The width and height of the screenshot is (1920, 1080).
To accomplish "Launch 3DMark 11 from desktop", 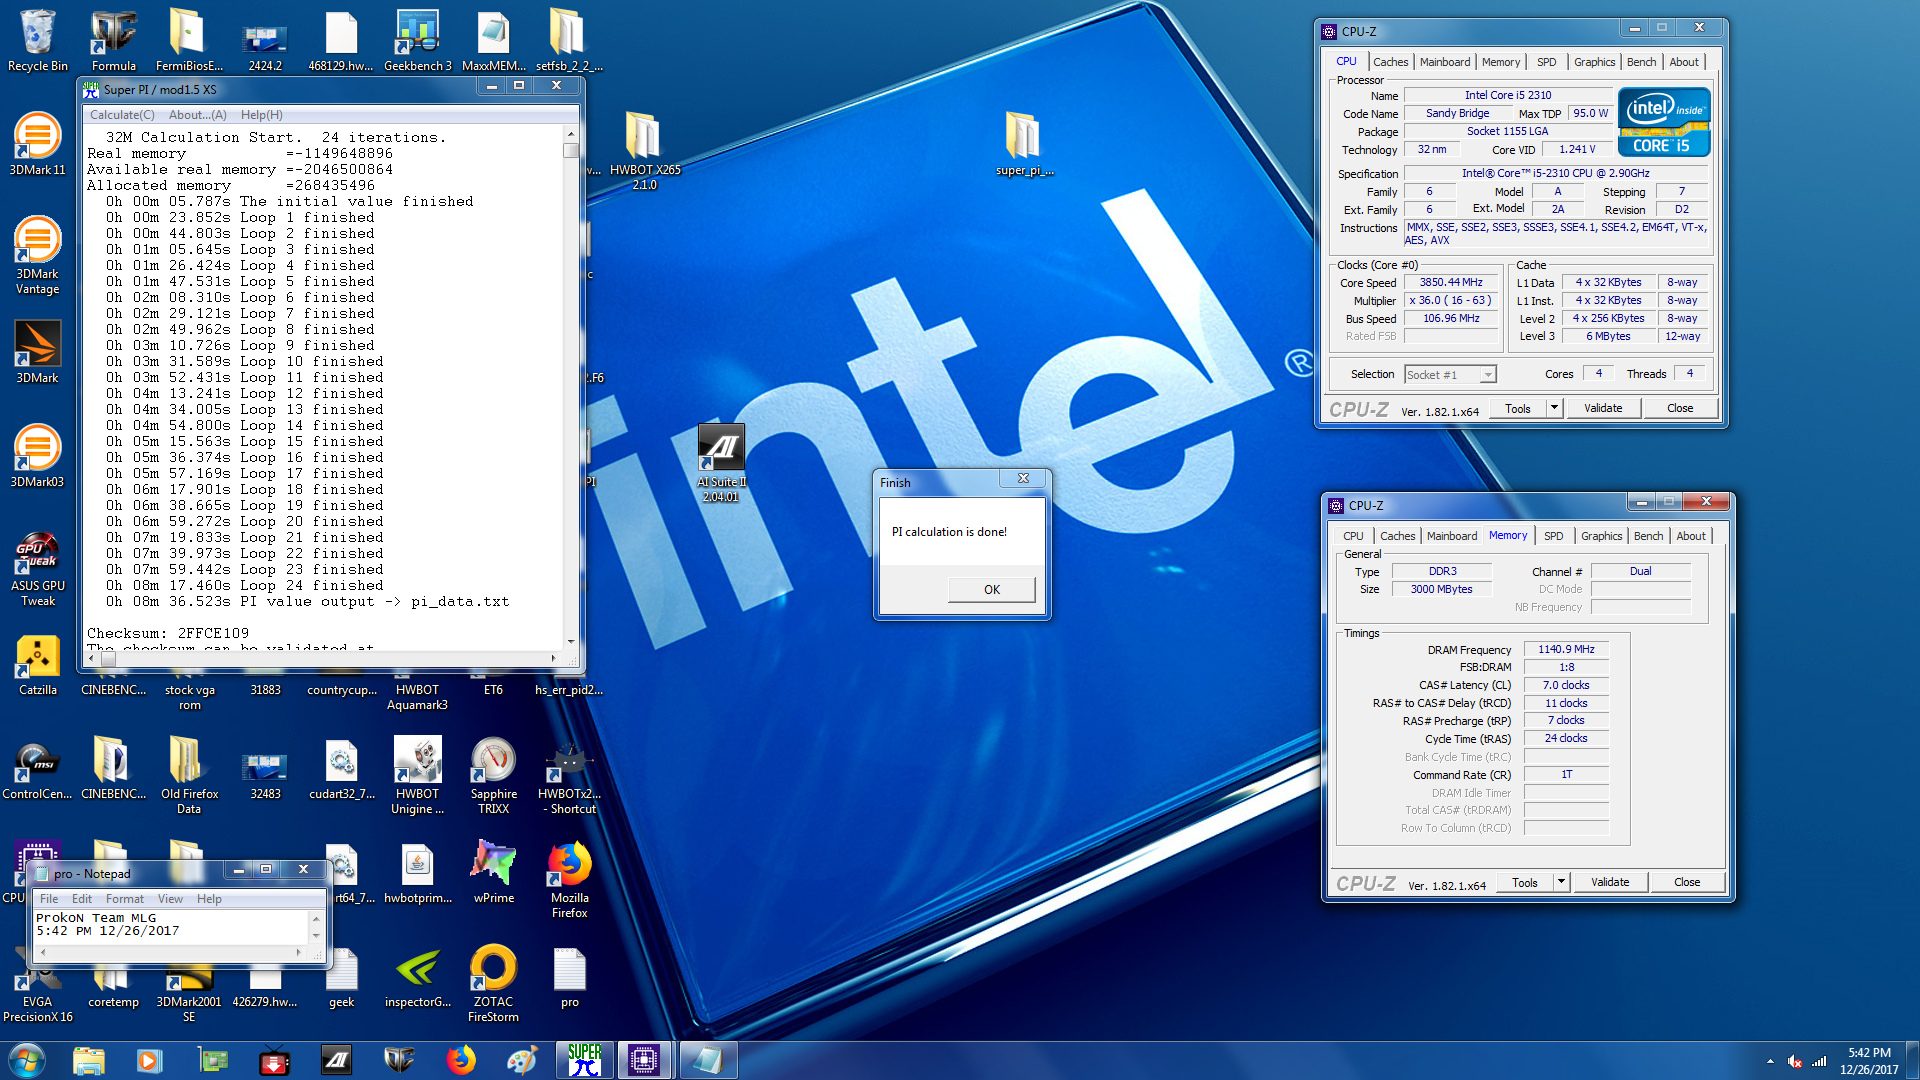I will coord(37,144).
